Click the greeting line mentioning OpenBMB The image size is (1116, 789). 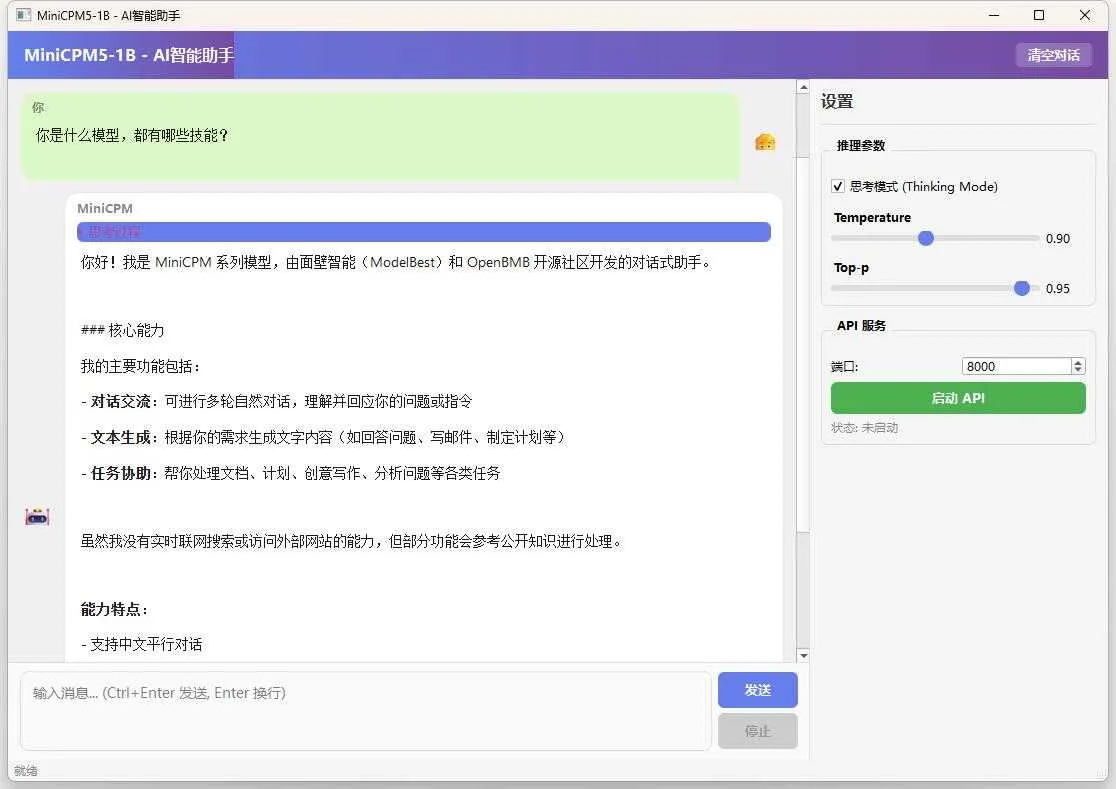[x=396, y=262]
